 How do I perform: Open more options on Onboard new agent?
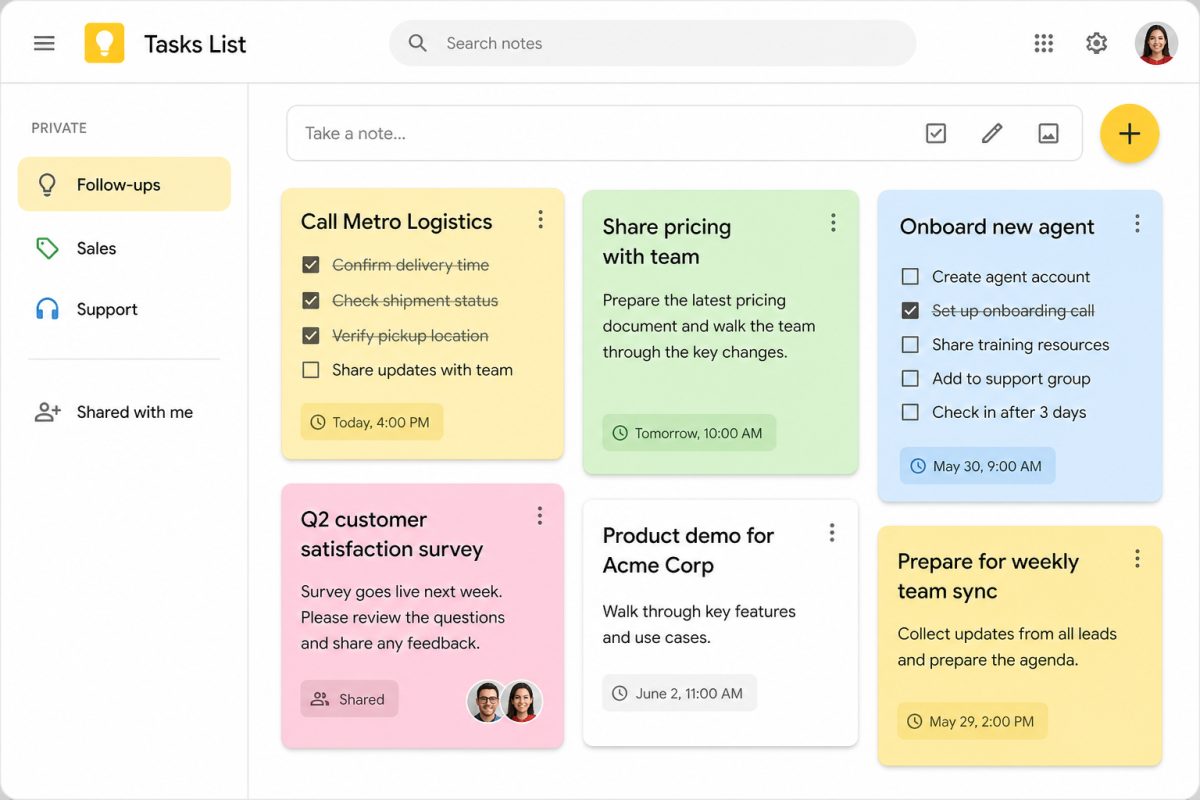[1137, 224]
